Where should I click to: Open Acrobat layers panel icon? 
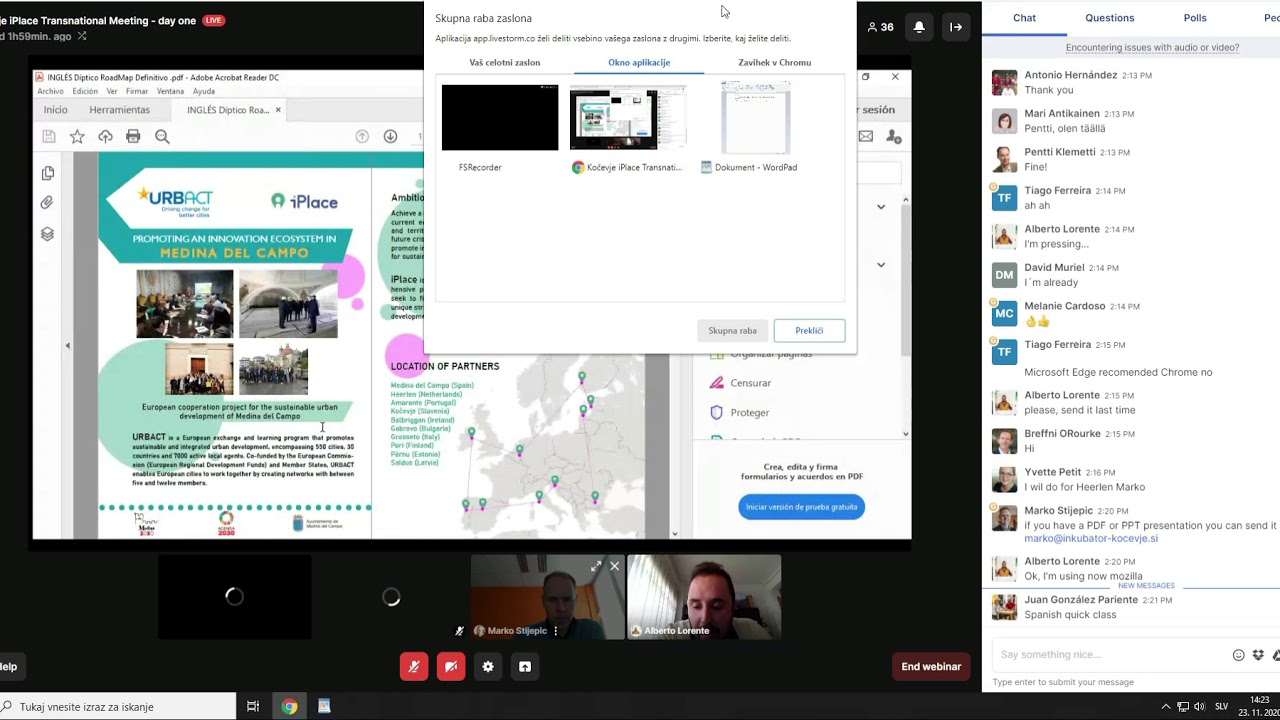coord(47,234)
